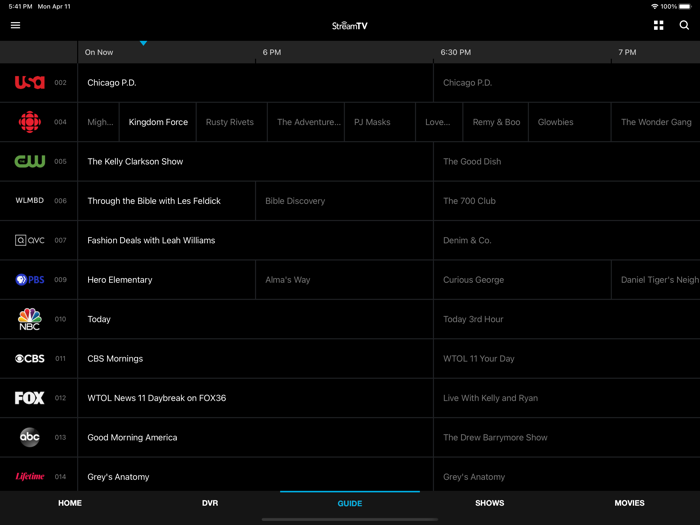This screenshot has width=700, height=525.
Task: Click the 7 PM time header
Action: point(627,52)
